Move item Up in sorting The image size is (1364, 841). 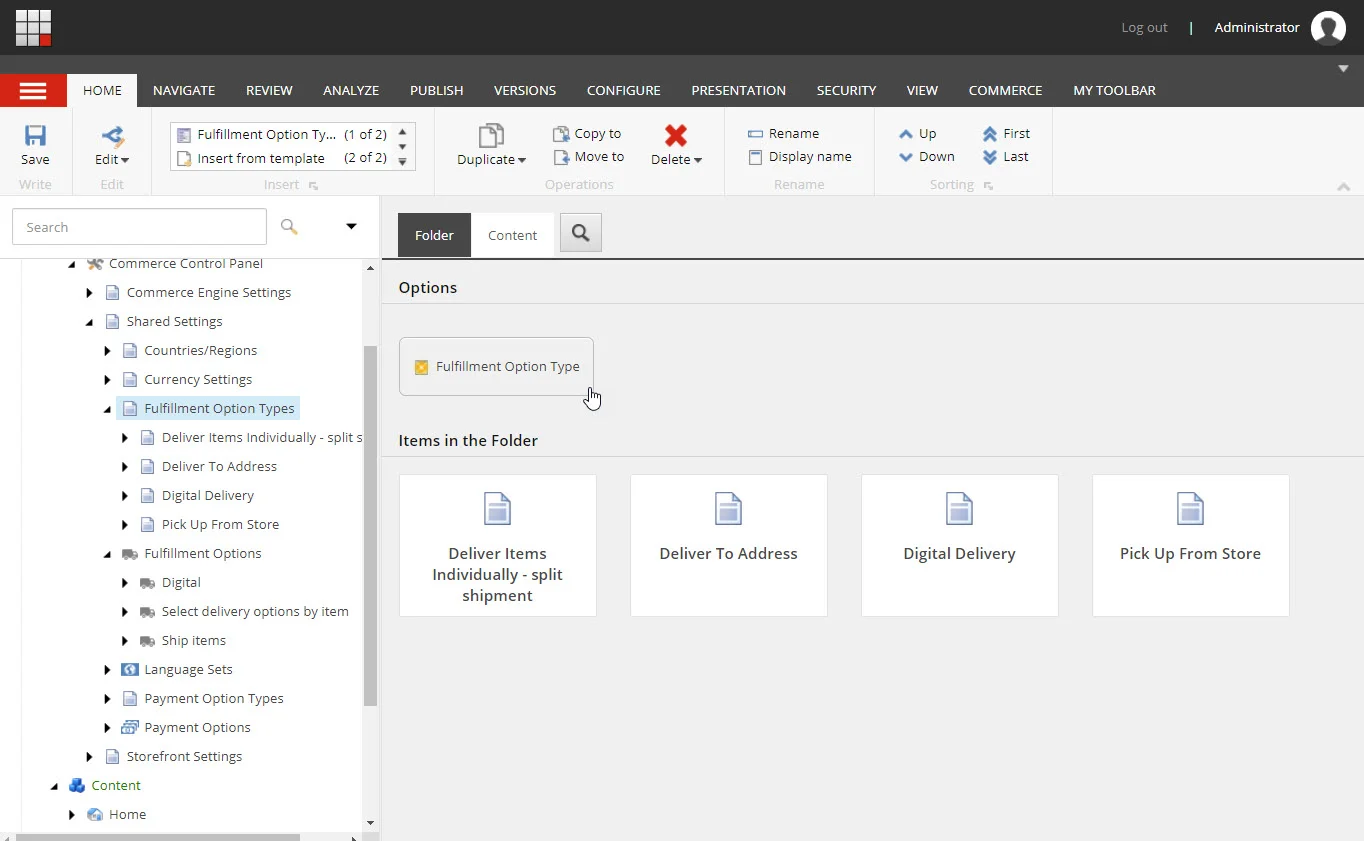tap(917, 133)
